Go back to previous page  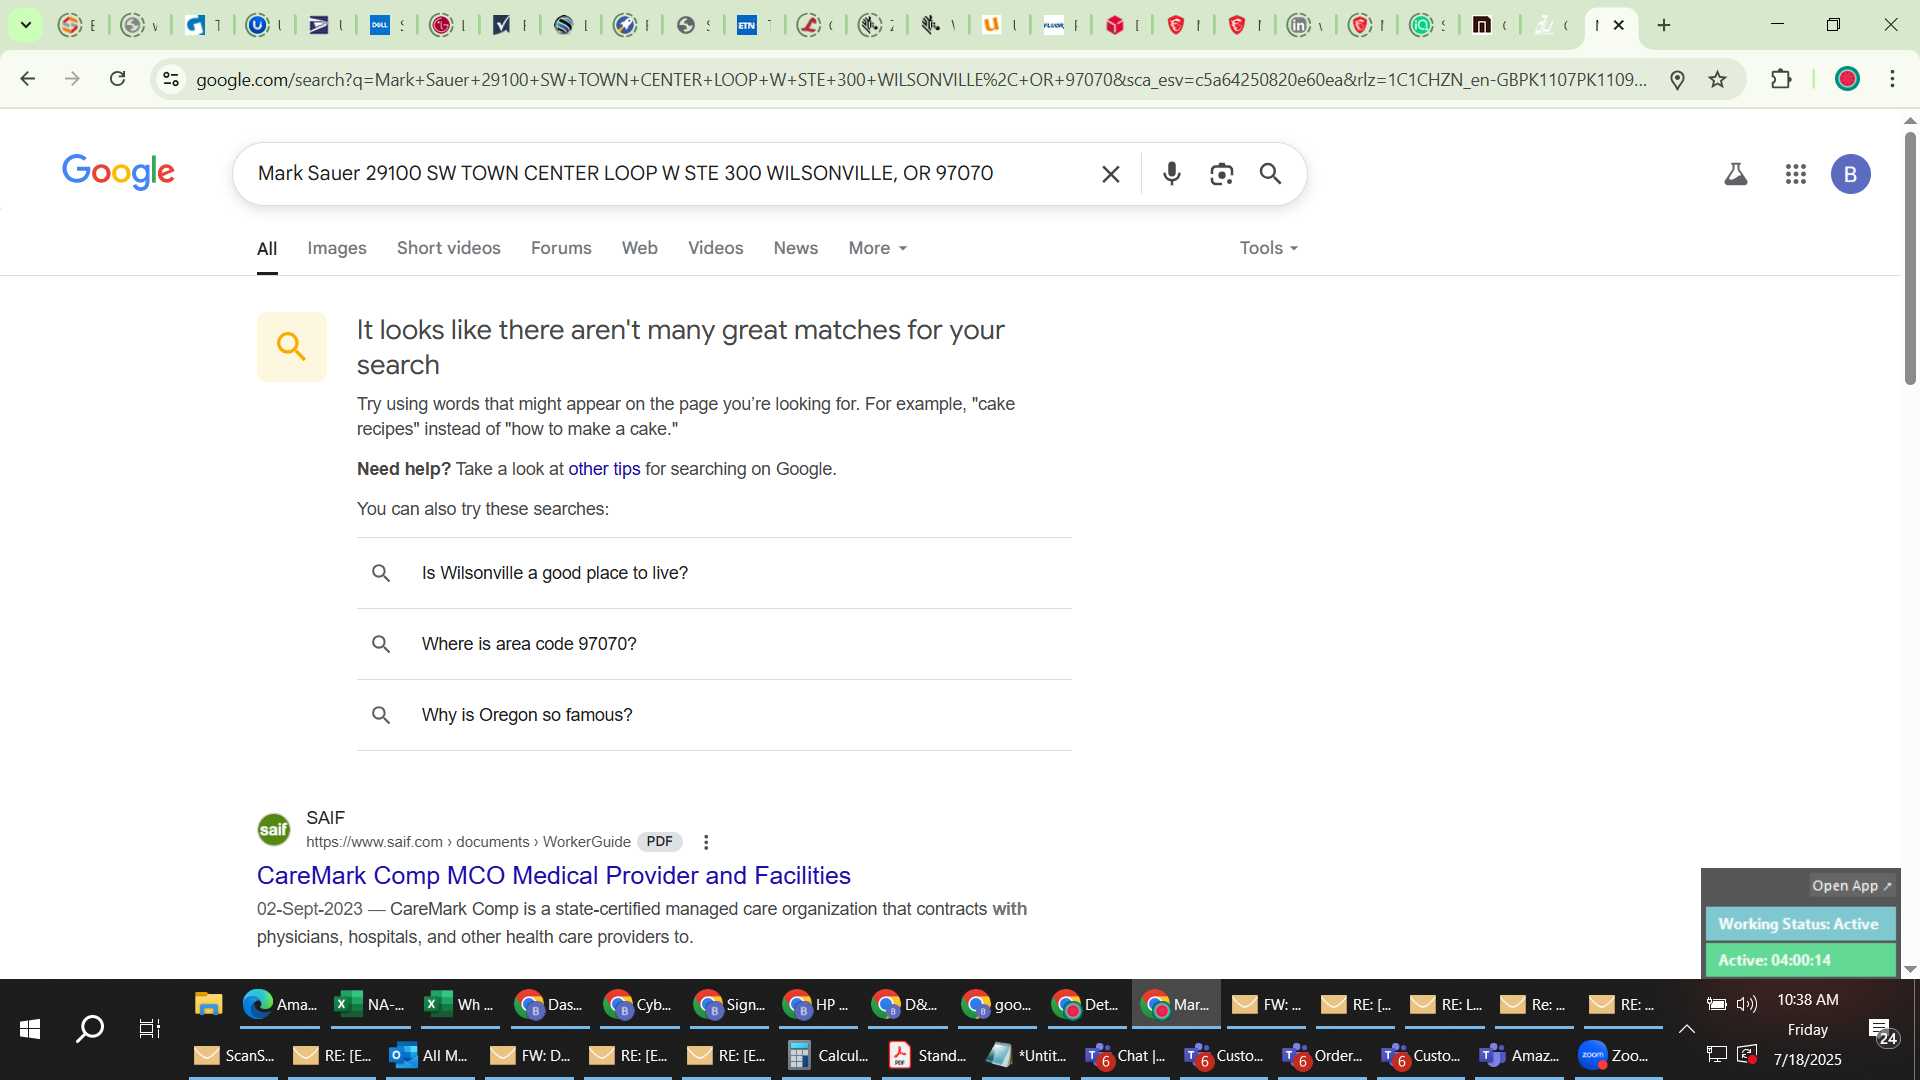click(x=28, y=79)
